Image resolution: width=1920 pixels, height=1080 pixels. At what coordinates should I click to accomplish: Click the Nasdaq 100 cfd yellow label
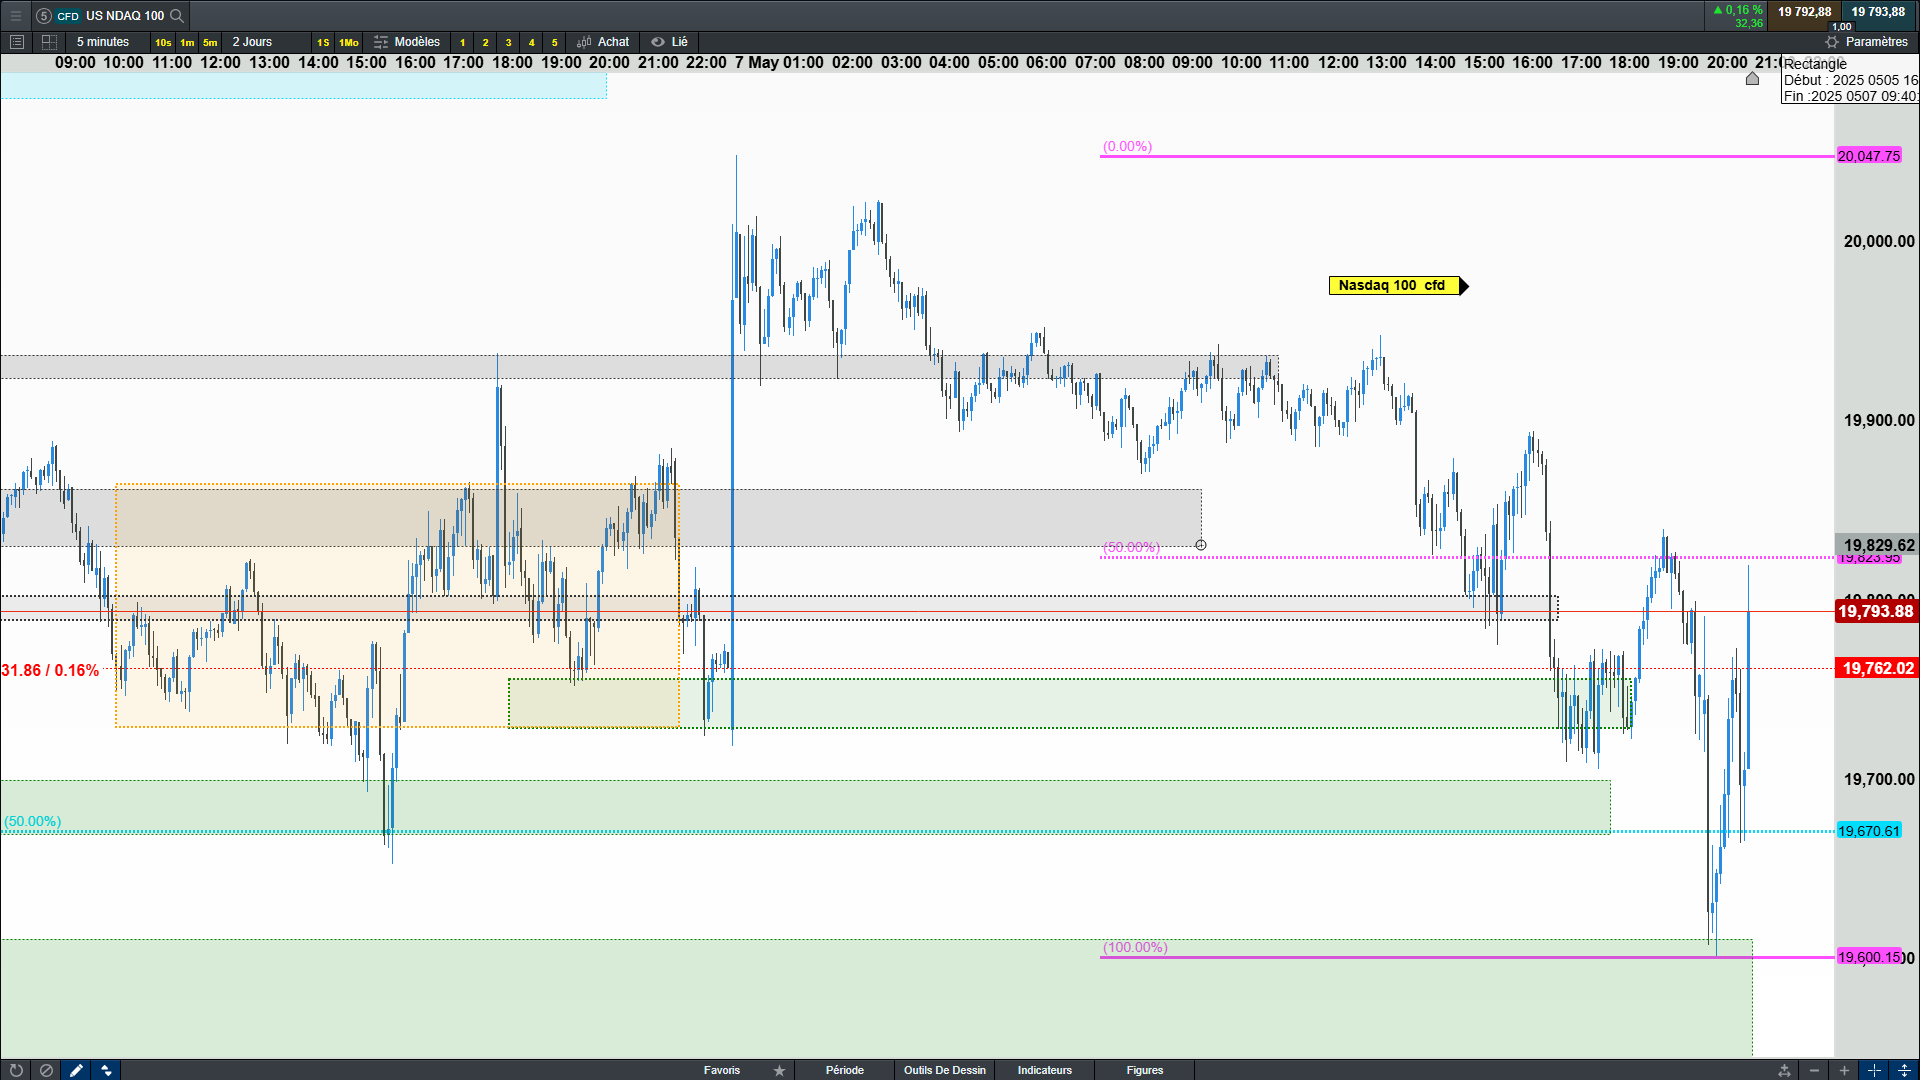click(1392, 286)
